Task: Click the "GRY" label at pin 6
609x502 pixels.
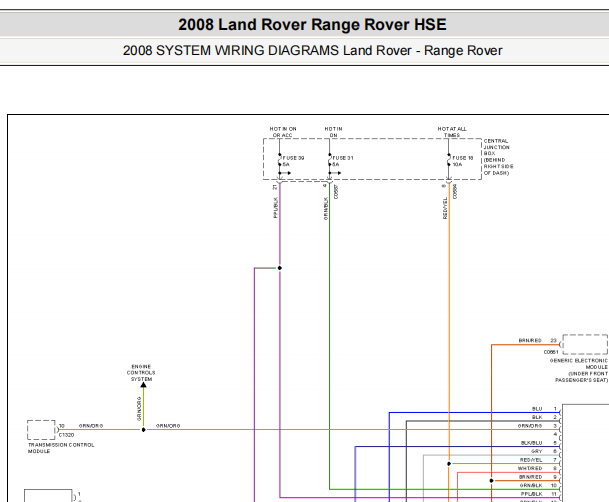Action: click(x=537, y=452)
